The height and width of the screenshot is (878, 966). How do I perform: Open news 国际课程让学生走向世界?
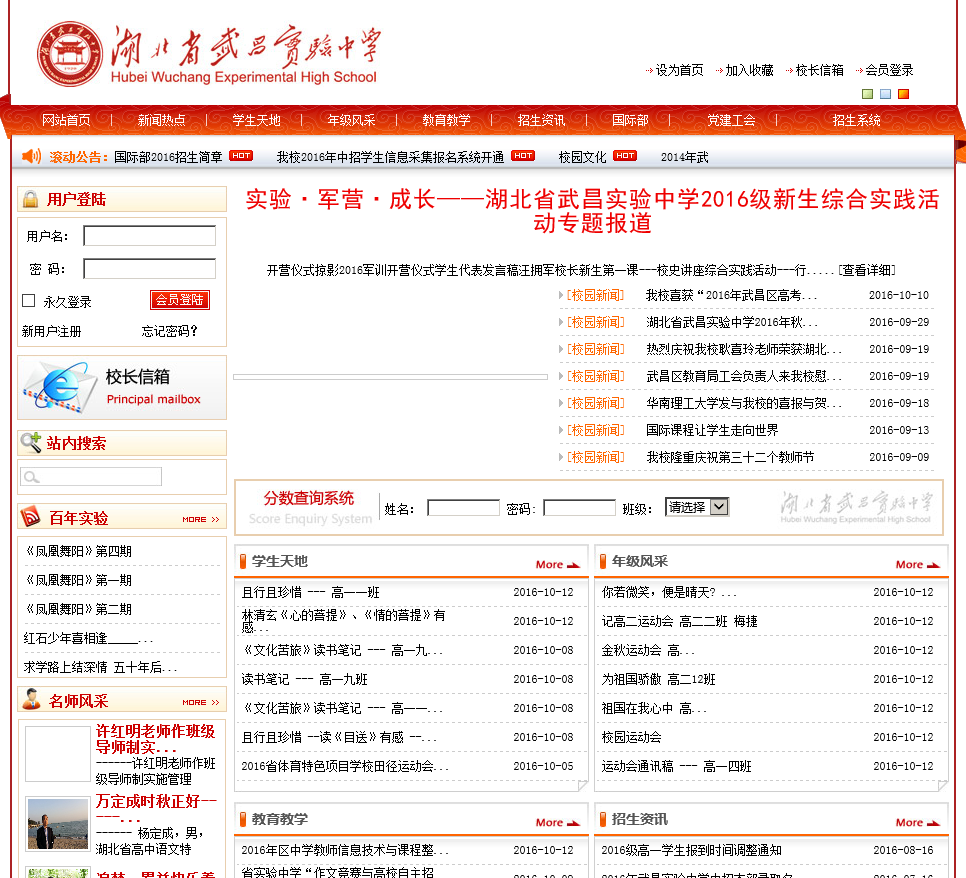coord(712,430)
